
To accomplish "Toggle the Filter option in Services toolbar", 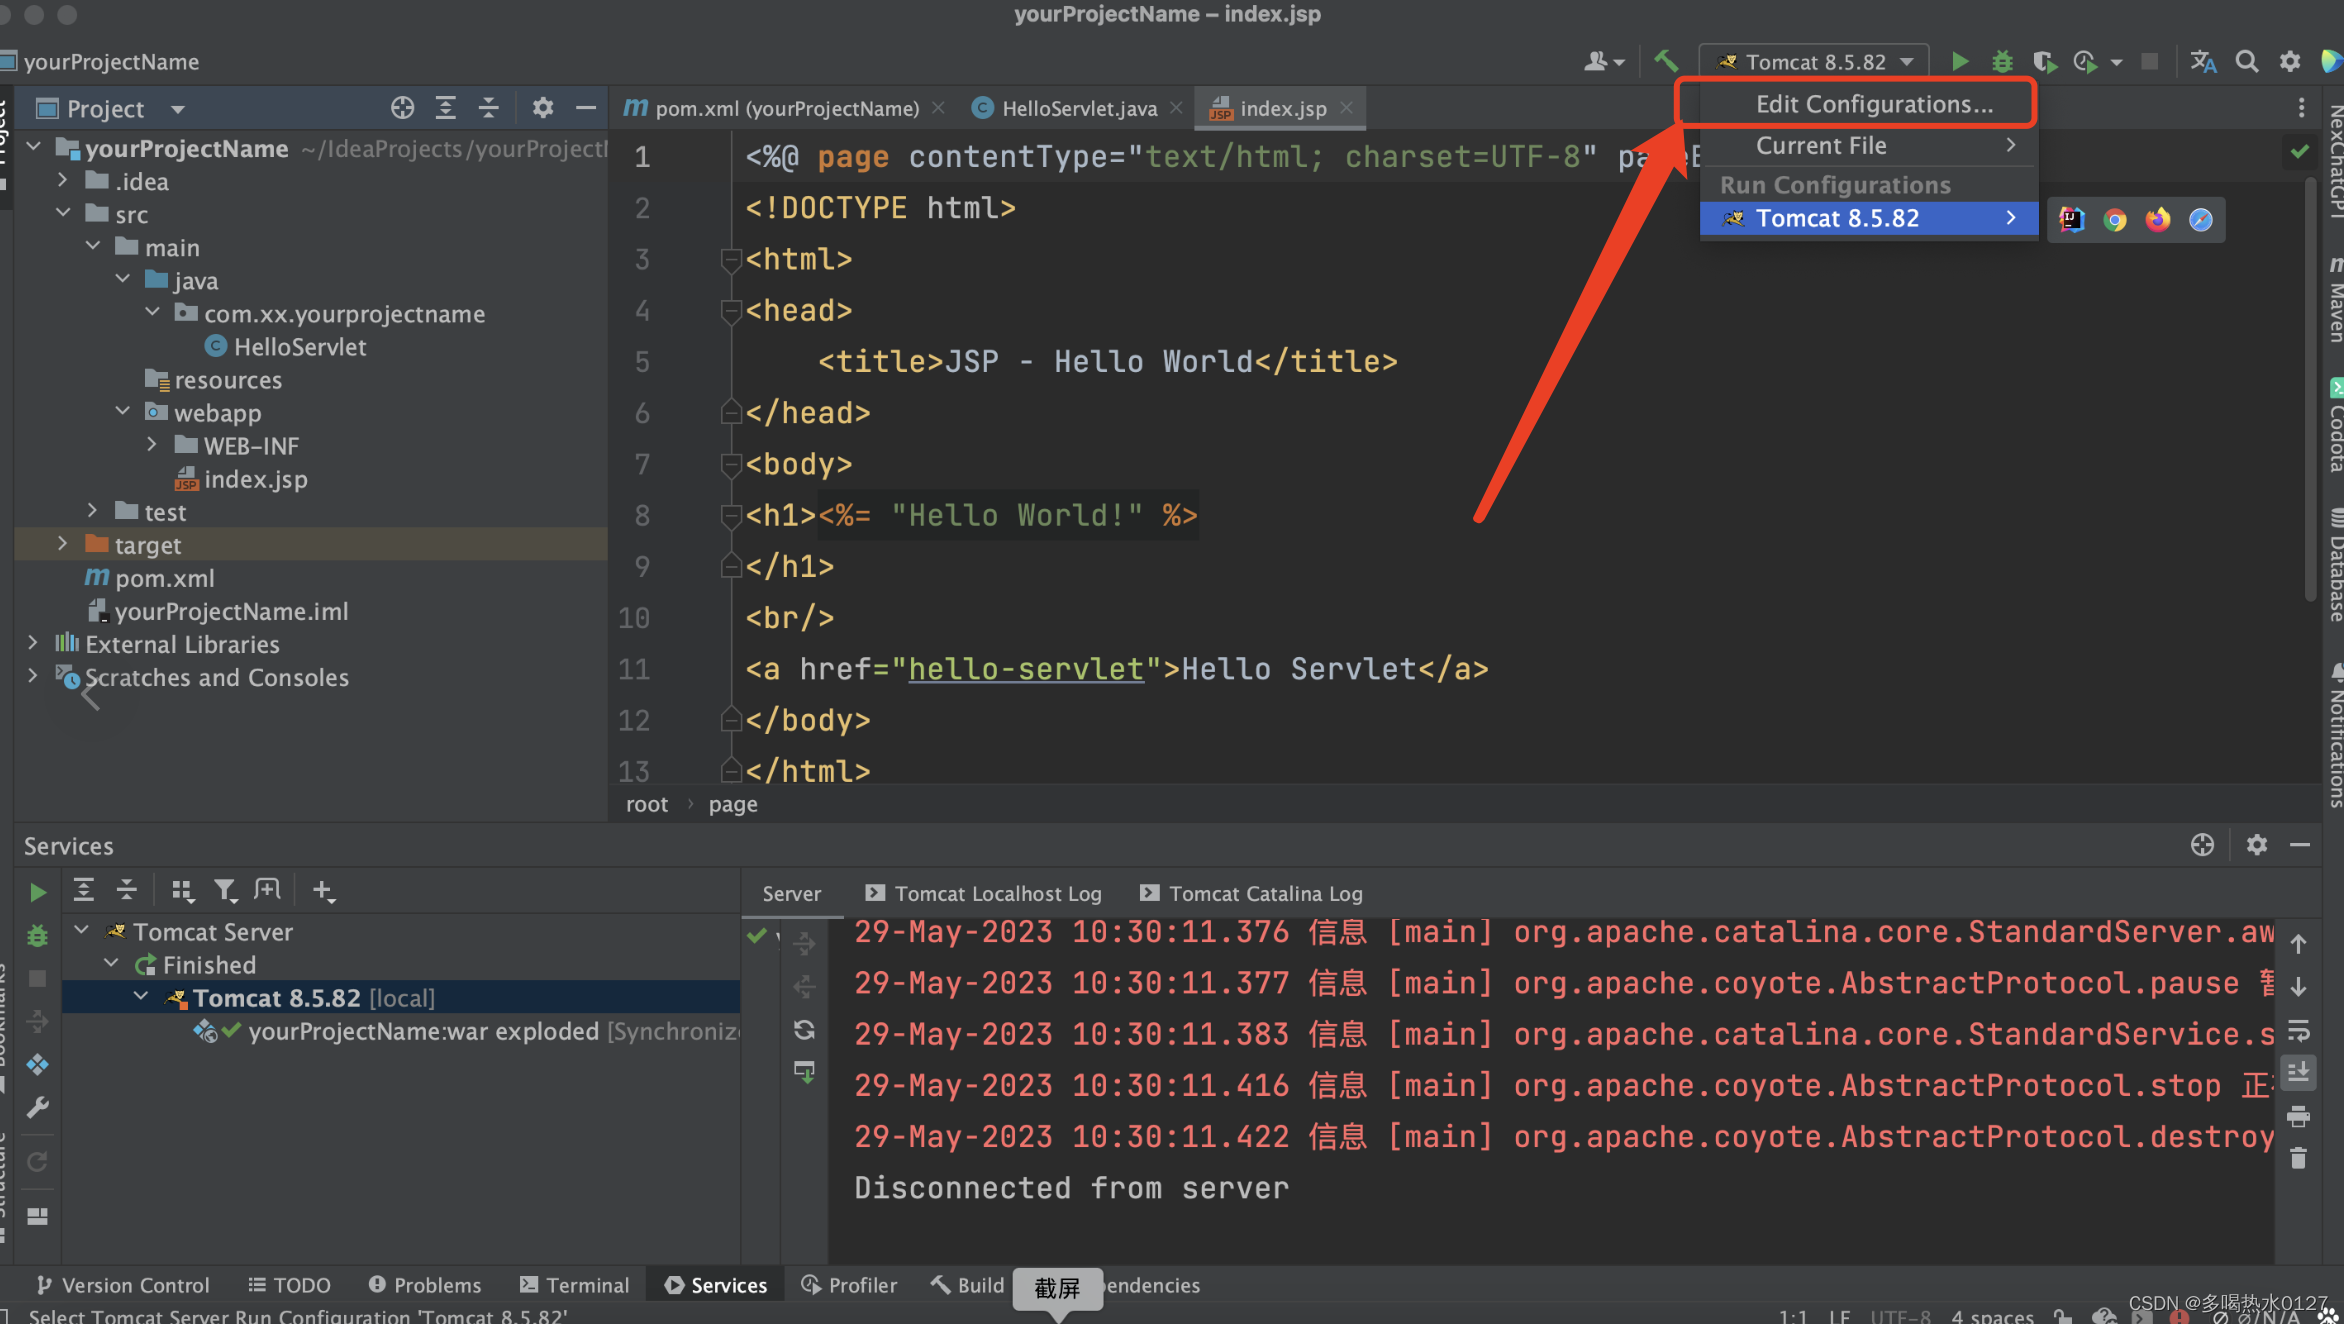I will (x=225, y=890).
